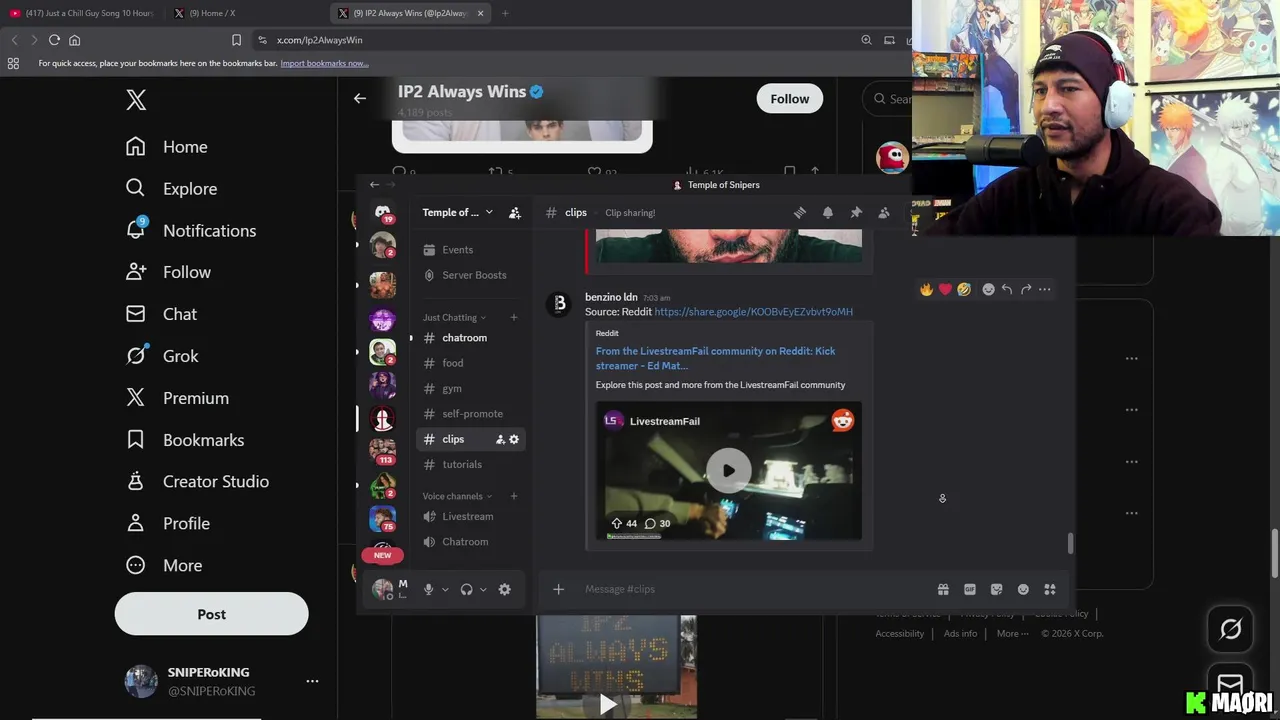Show pinned messages in #clips
The width and height of the screenshot is (1280, 720).
click(x=856, y=212)
